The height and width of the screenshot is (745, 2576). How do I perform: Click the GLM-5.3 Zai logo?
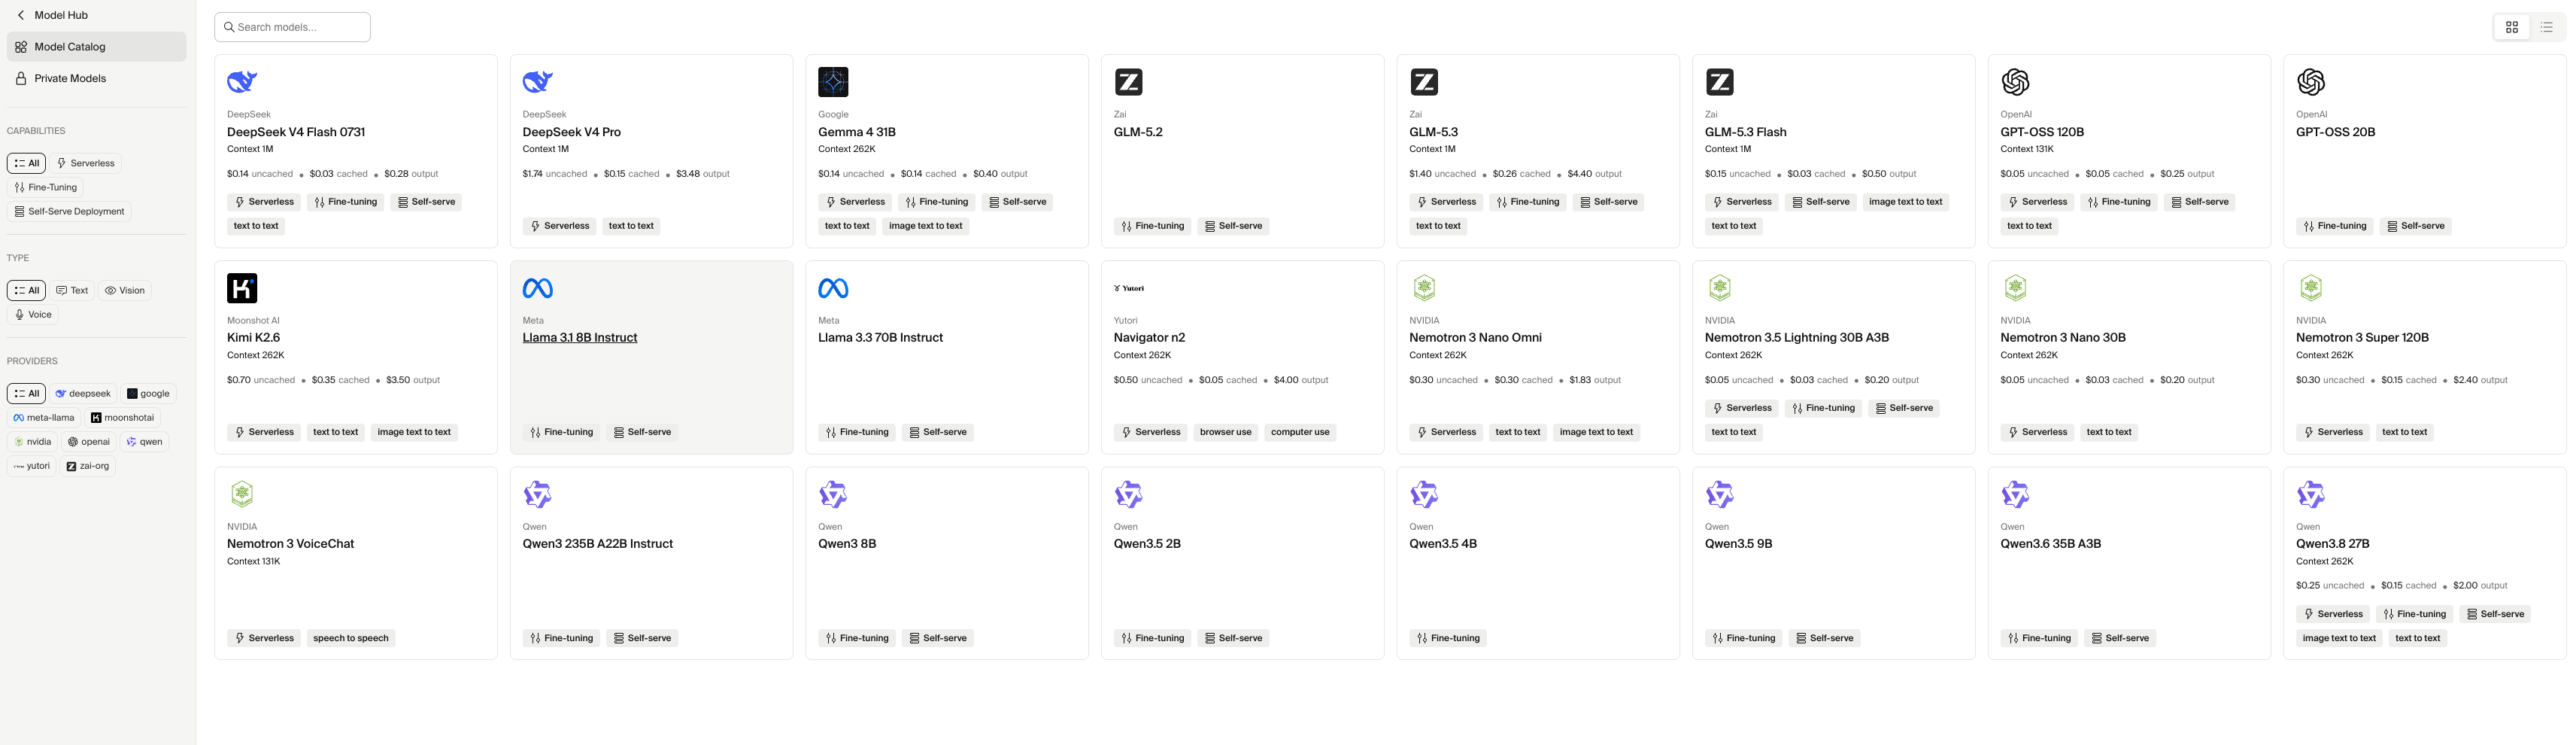[x=1424, y=82]
